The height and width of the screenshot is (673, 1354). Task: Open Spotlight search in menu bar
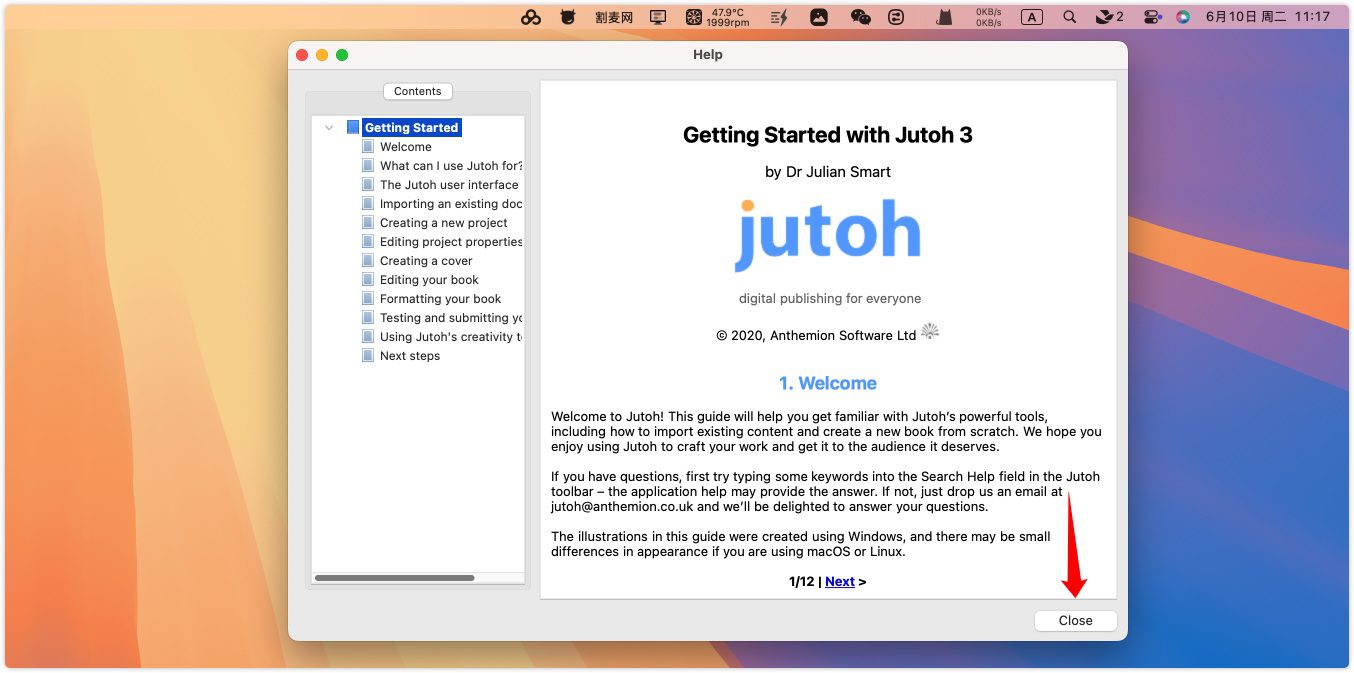tap(1069, 17)
